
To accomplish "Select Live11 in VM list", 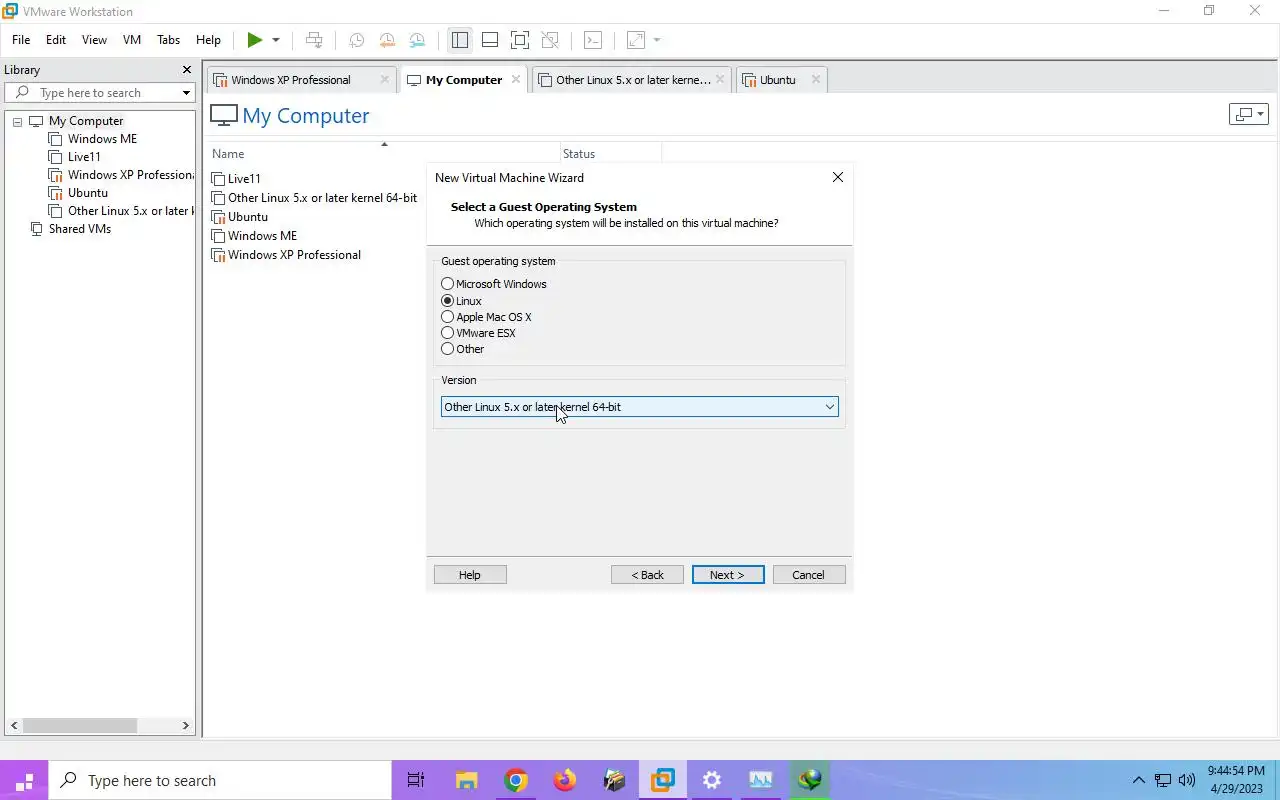I will [x=236, y=179].
